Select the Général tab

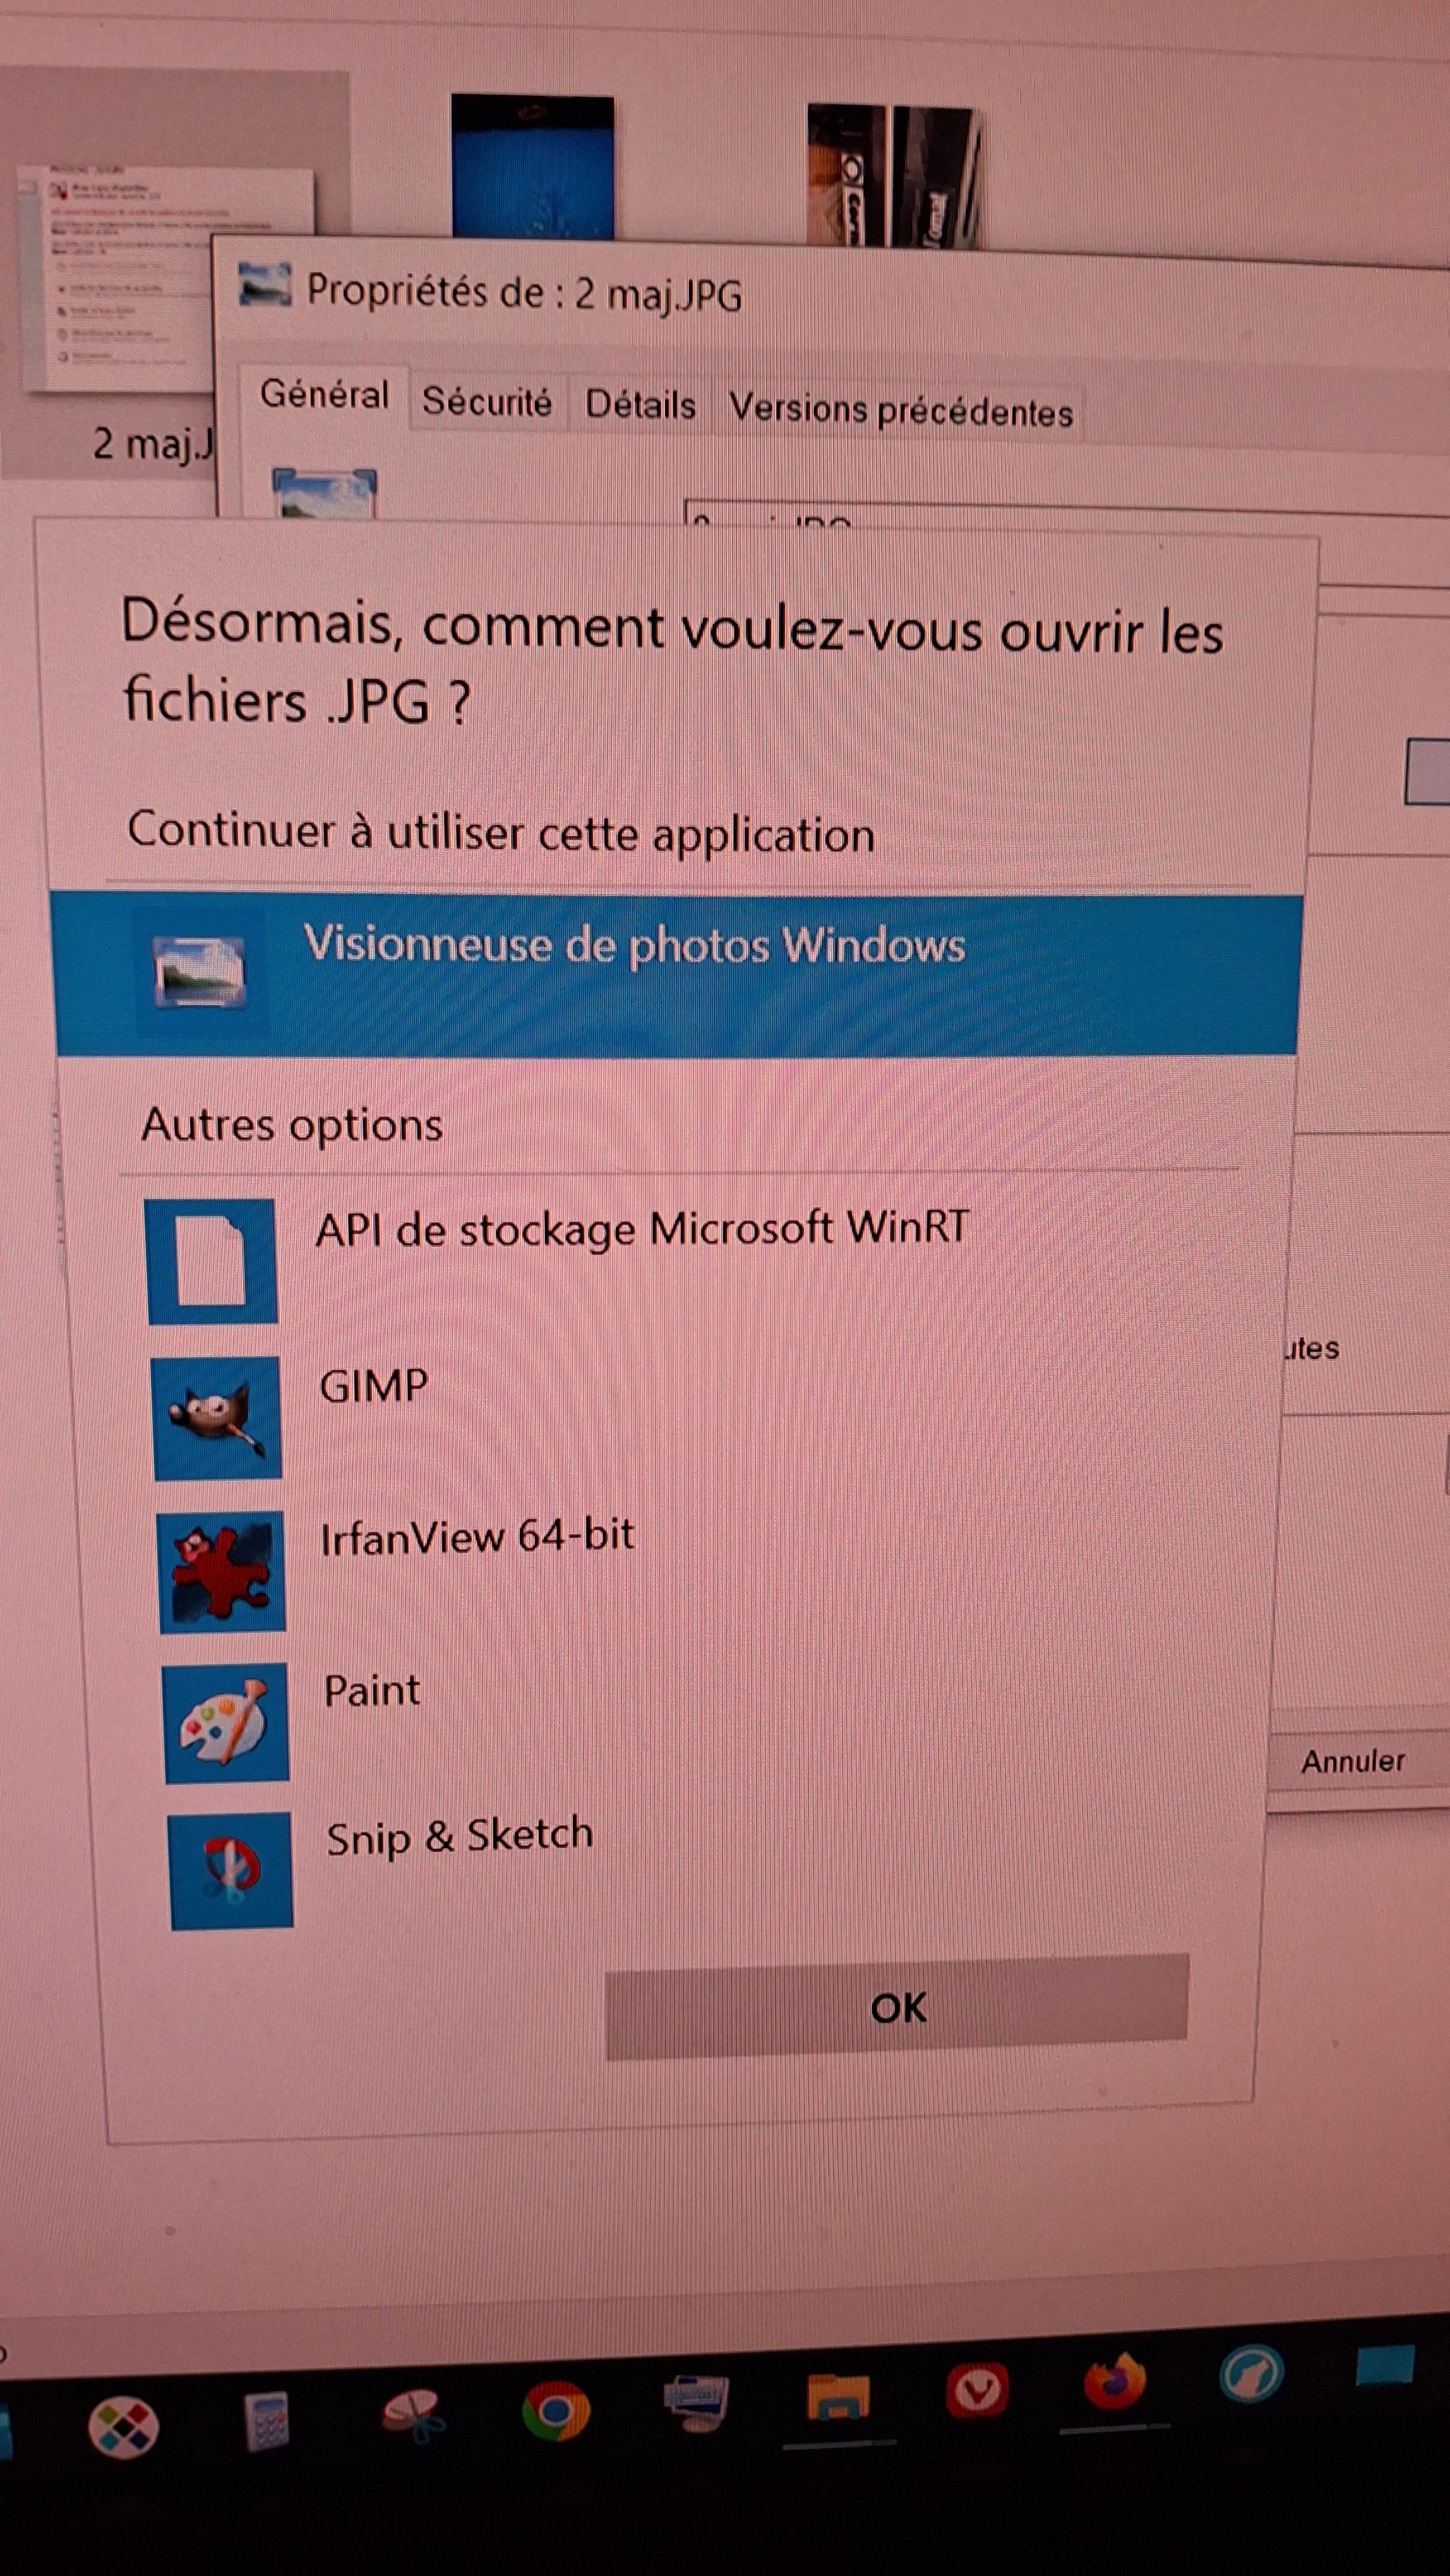click(x=324, y=395)
